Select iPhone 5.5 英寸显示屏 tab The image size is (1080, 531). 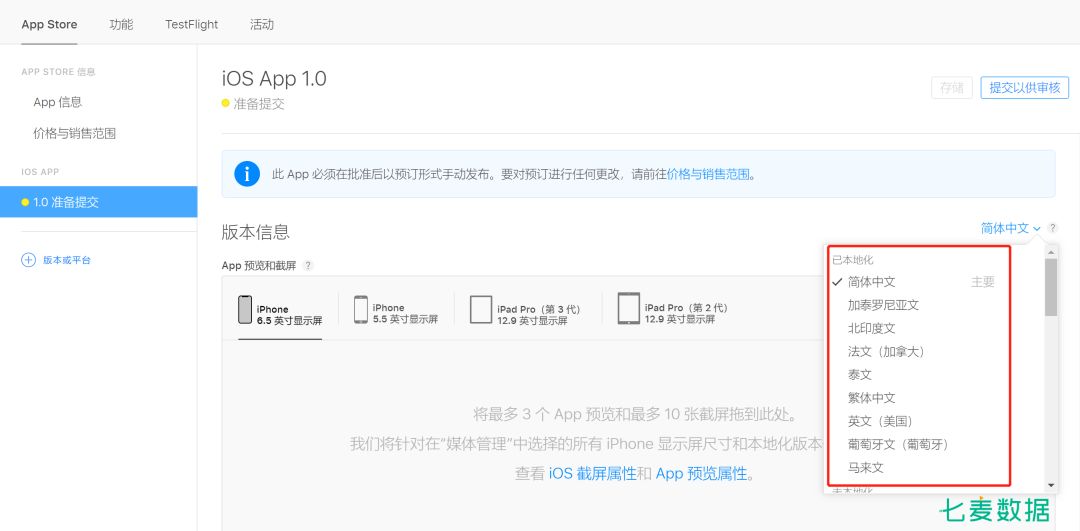[x=395, y=310]
